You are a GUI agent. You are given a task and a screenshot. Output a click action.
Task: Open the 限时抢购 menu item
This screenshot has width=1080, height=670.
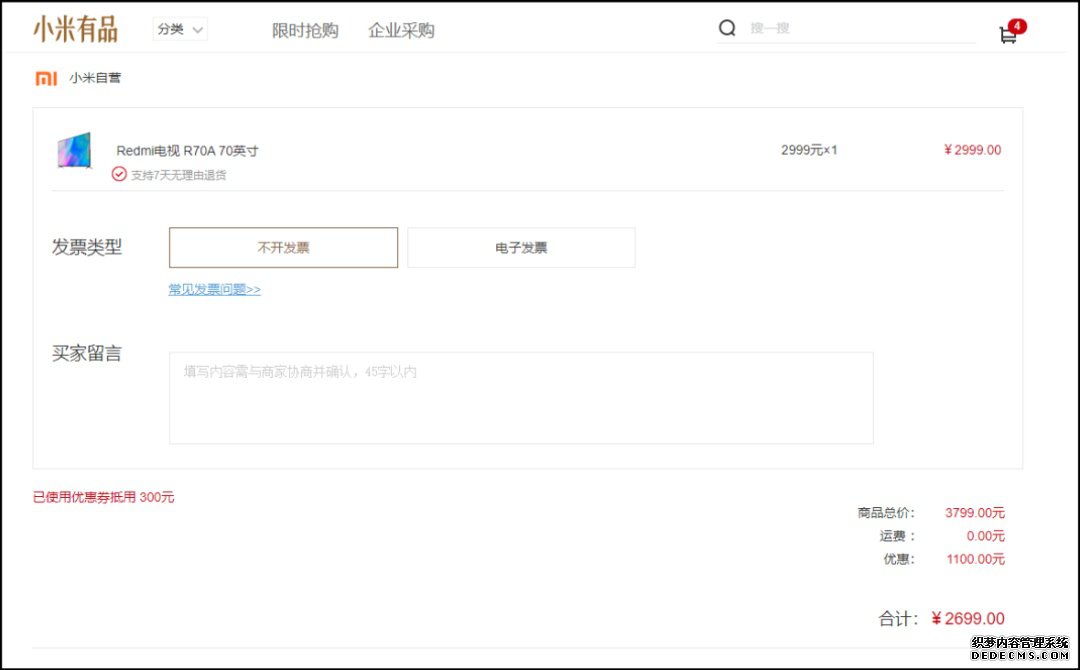(x=305, y=30)
